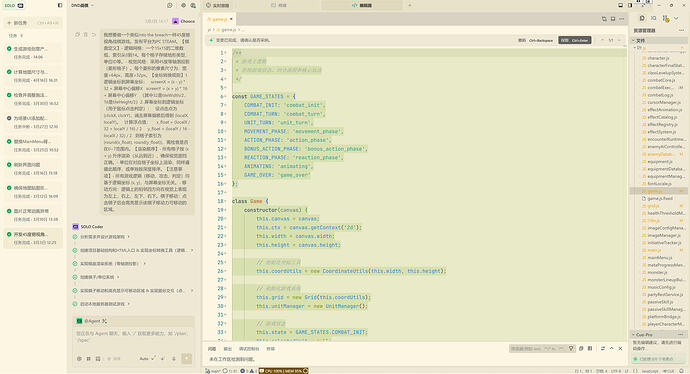
Task: Expand first SOLO Coder step chevron
Action: pos(128,237)
